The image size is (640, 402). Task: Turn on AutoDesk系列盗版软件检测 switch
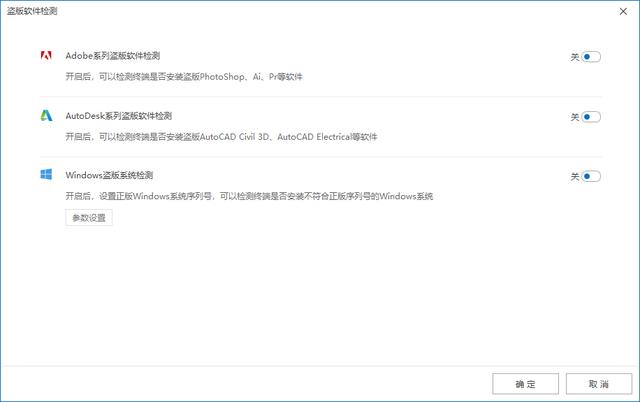[x=591, y=117]
